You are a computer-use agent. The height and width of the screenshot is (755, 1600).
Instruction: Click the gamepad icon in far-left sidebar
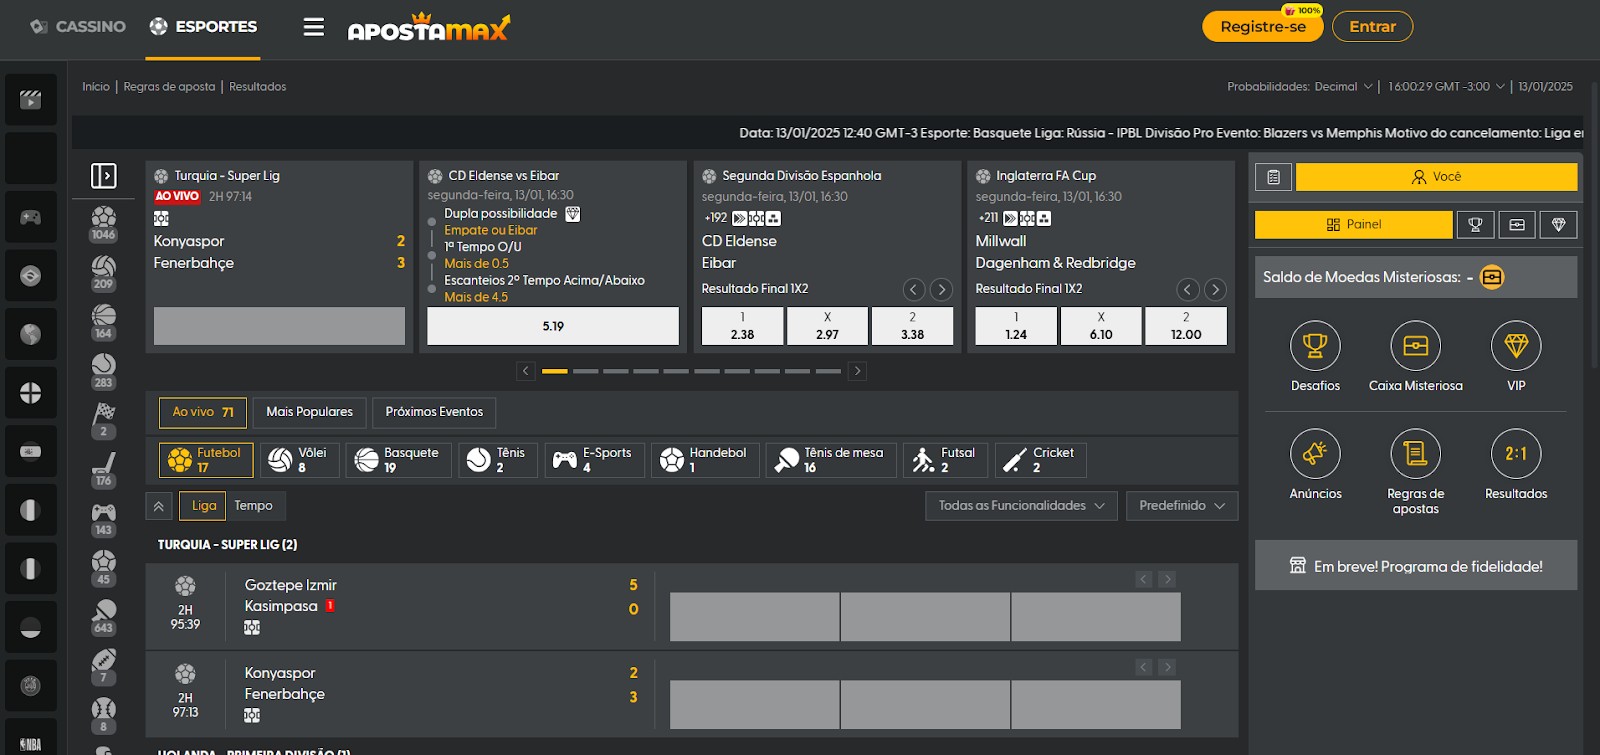tap(31, 217)
